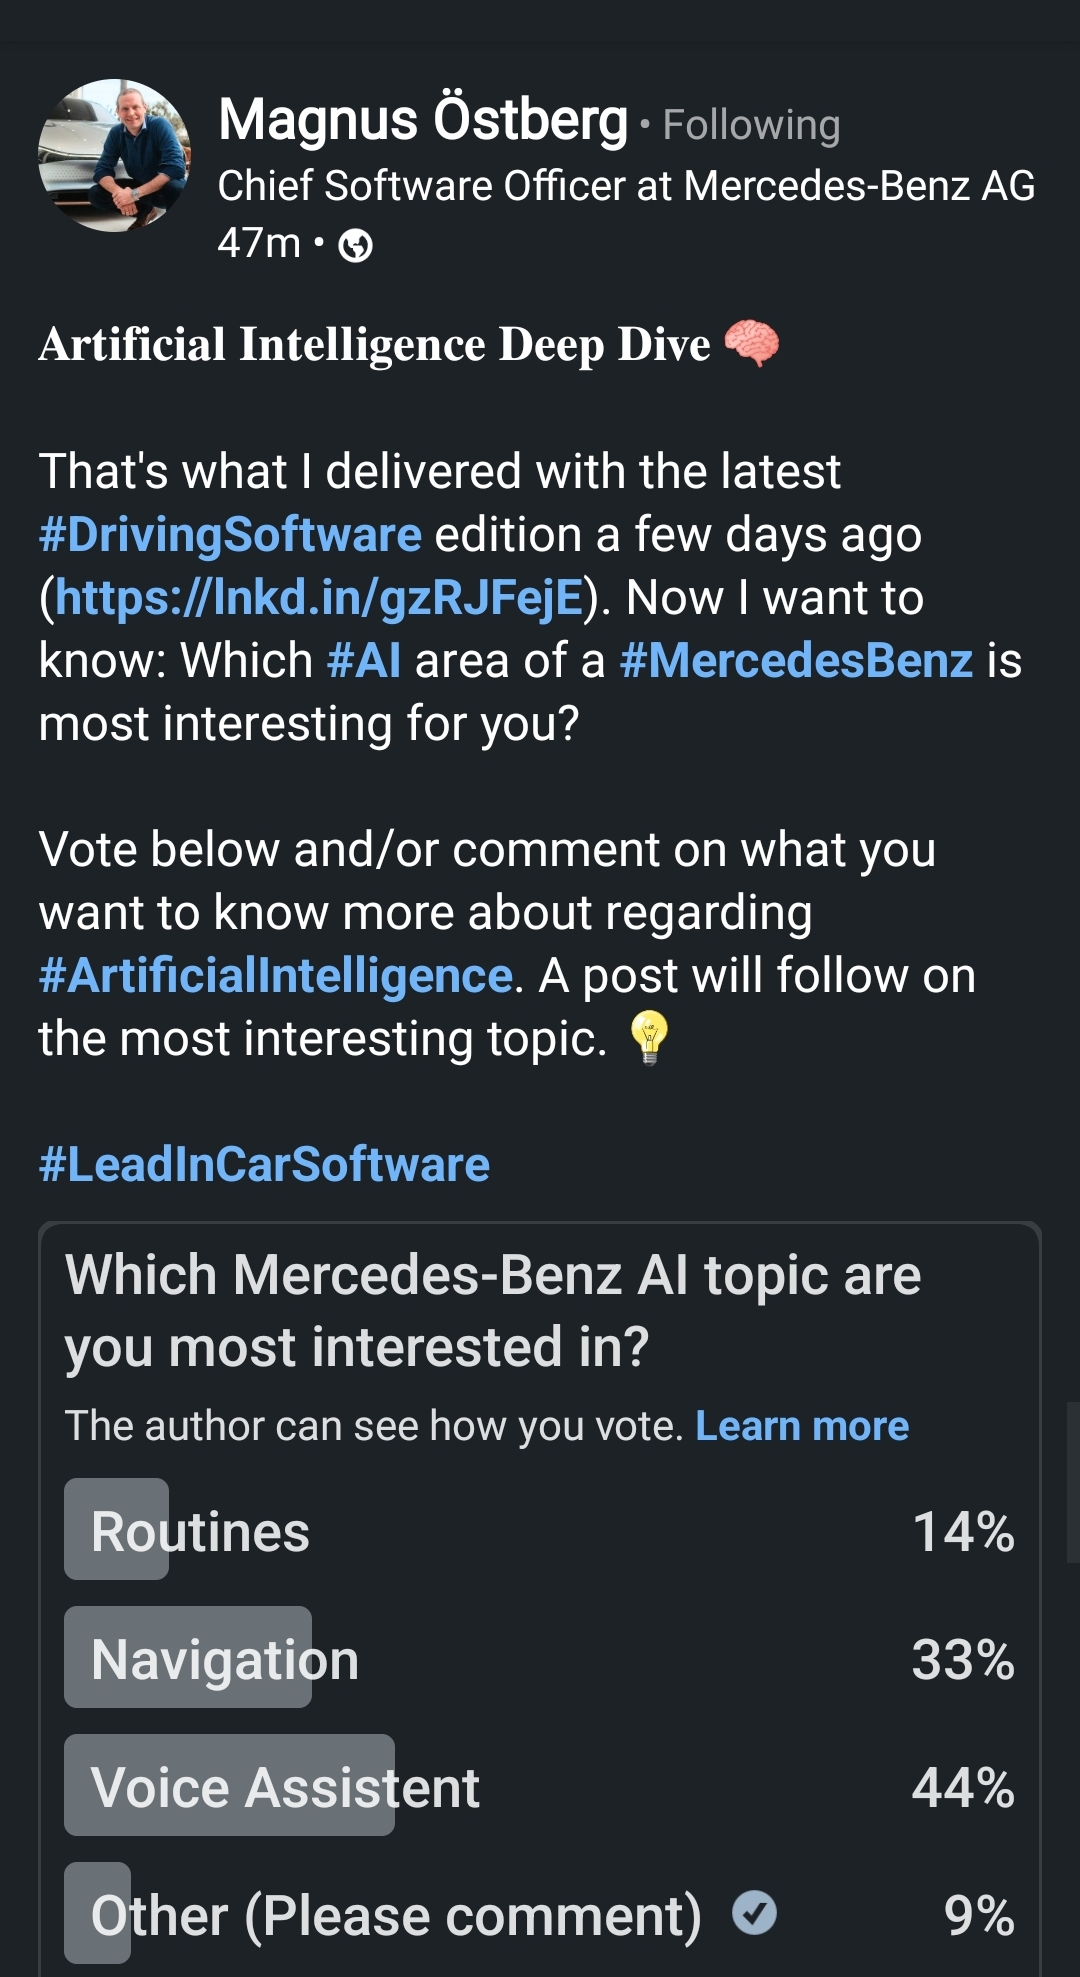Viewport: 1080px width, 1977px height.
Task: Tap the globe public visibility icon
Action: [355, 245]
